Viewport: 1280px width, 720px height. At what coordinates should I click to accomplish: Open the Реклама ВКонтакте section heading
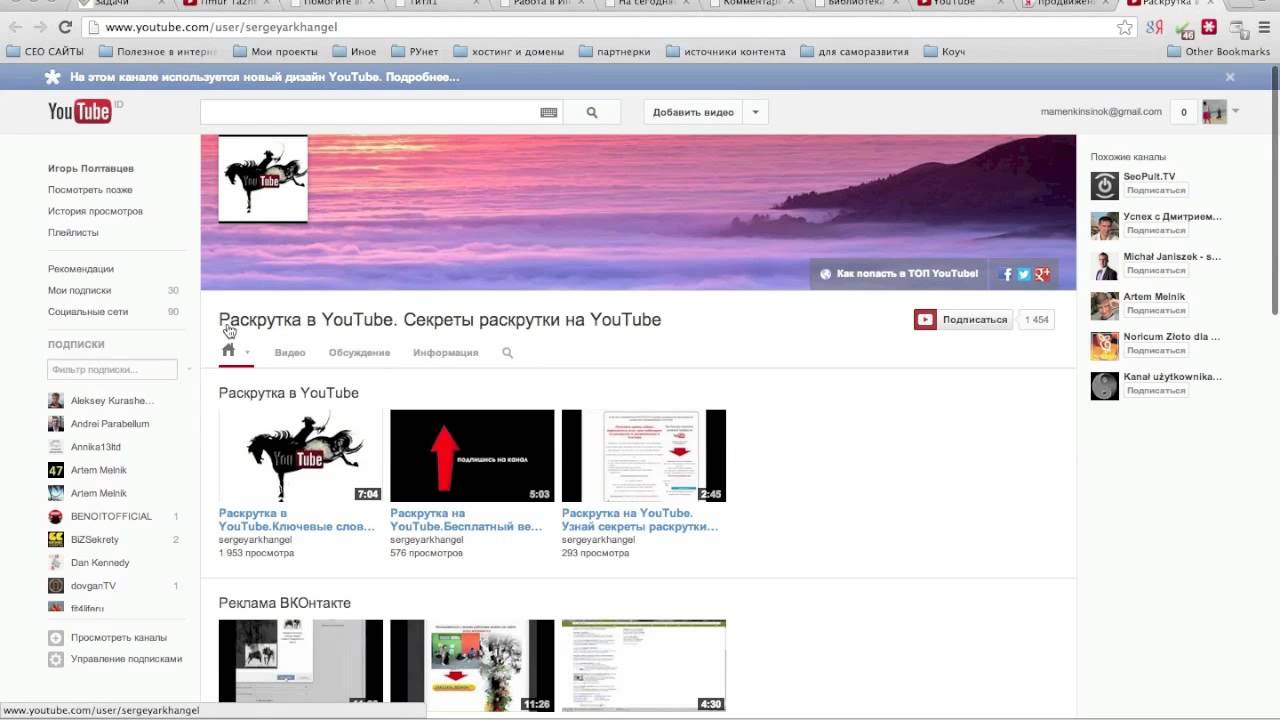pyautogui.click(x=285, y=603)
